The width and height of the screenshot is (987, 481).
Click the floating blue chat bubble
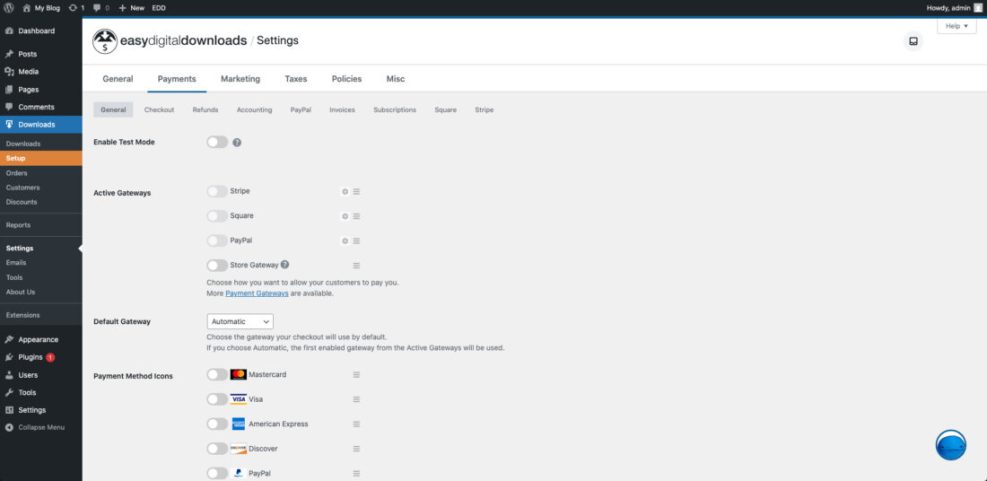[950, 445]
